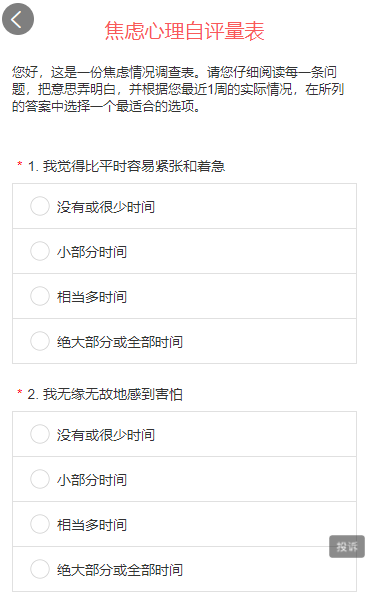Select 绝大部分或全部时间 radio for question 1
The height and width of the screenshot is (595, 370).
(40, 341)
